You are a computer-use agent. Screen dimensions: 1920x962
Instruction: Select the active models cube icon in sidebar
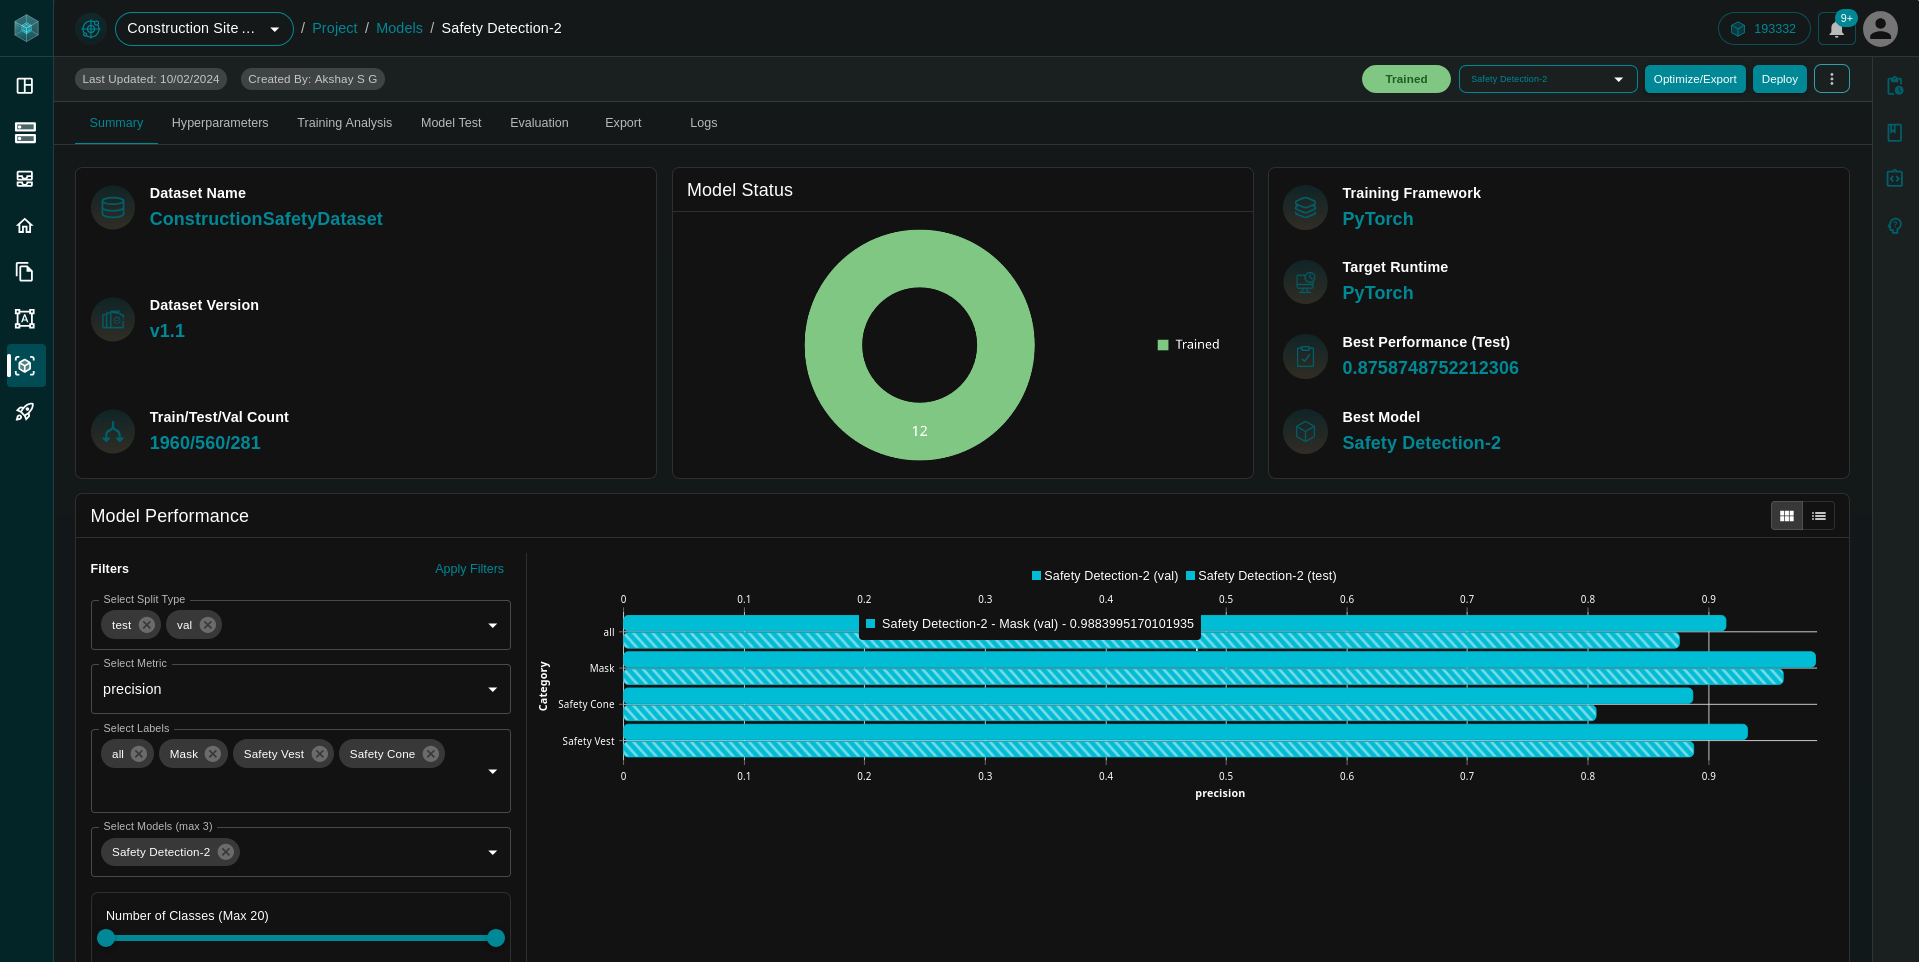(26, 366)
